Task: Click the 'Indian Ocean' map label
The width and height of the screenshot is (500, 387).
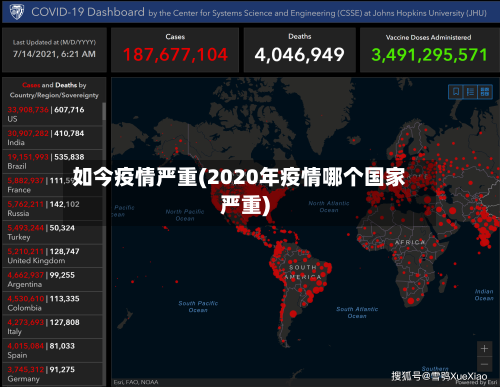Action: click(484, 295)
